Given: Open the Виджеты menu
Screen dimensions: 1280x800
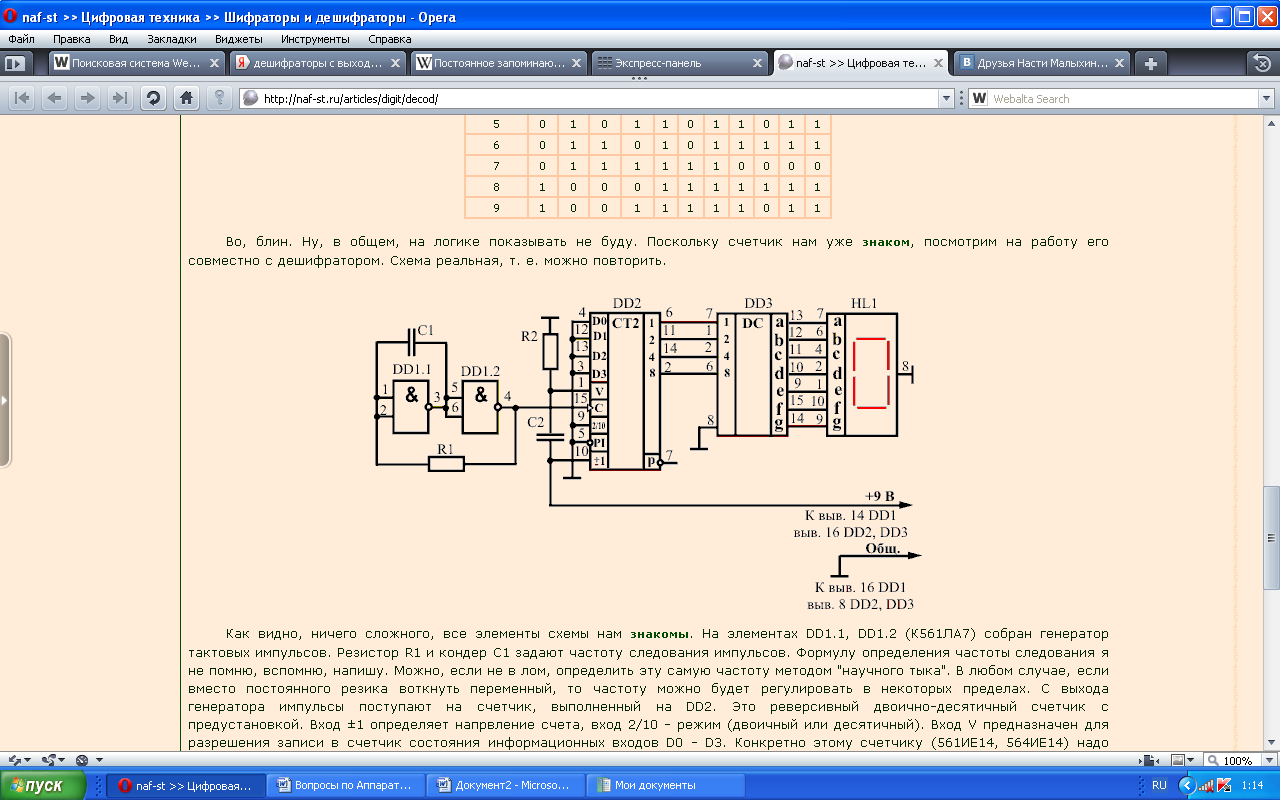Looking at the screenshot, I should pyautogui.click(x=238, y=39).
